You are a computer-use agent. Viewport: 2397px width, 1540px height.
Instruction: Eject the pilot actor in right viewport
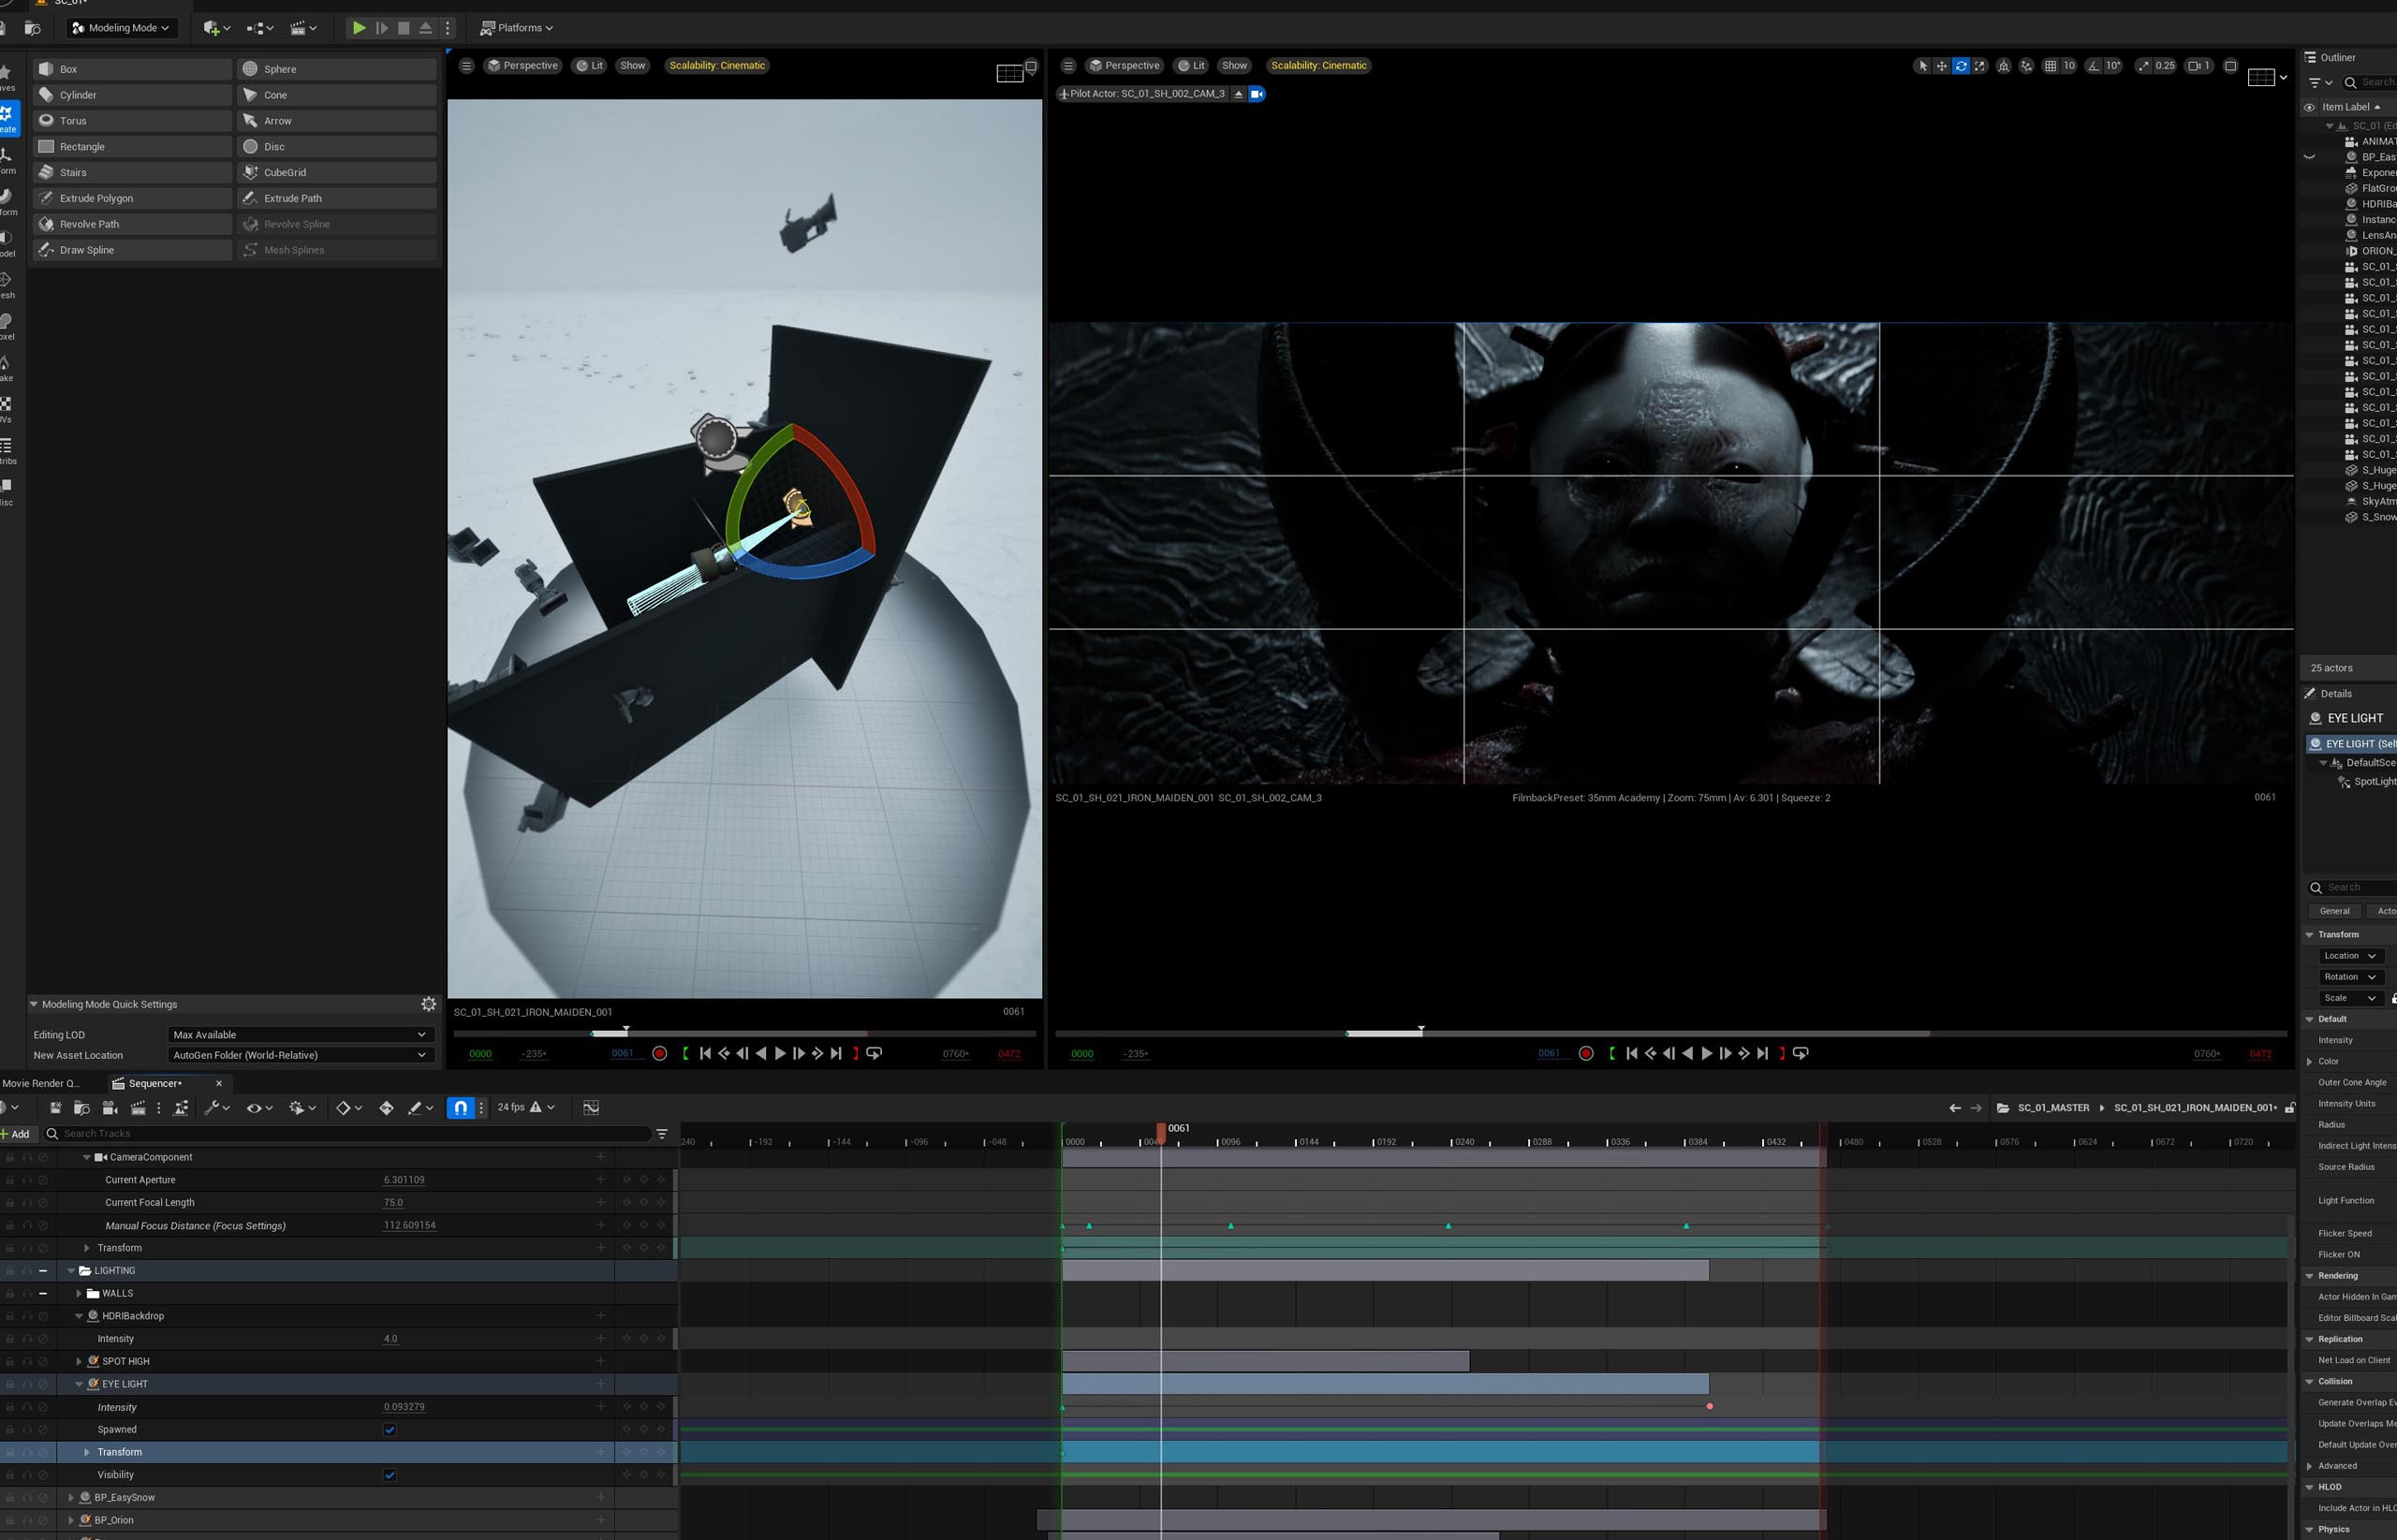[1238, 94]
